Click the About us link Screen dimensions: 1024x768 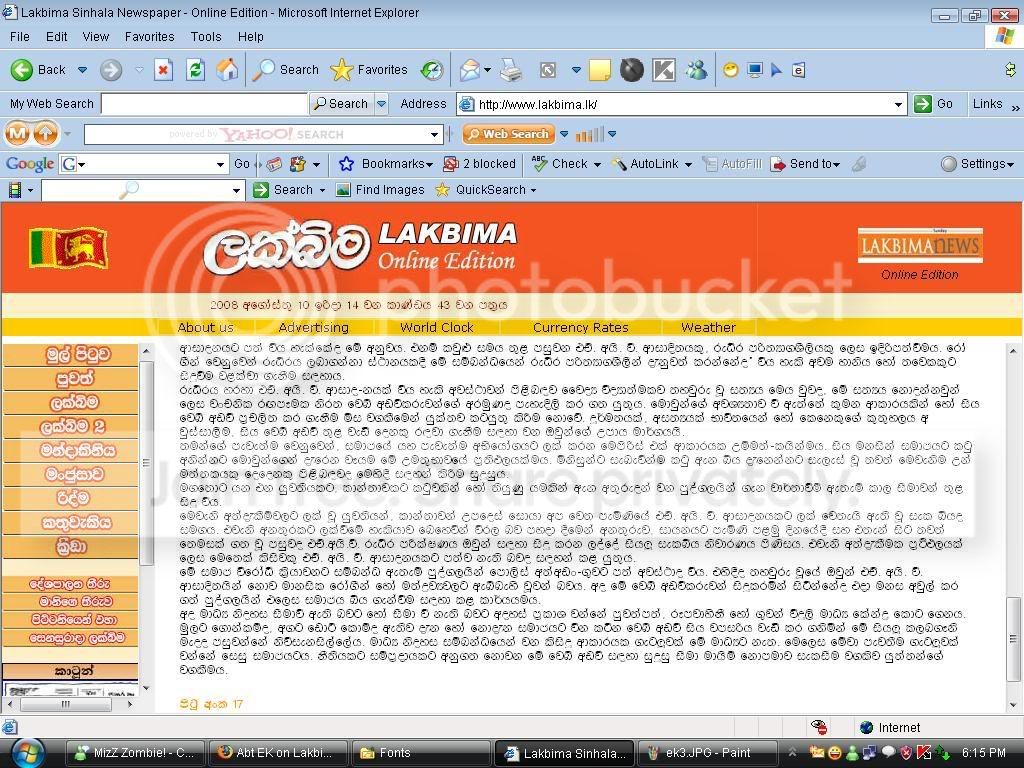206,328
